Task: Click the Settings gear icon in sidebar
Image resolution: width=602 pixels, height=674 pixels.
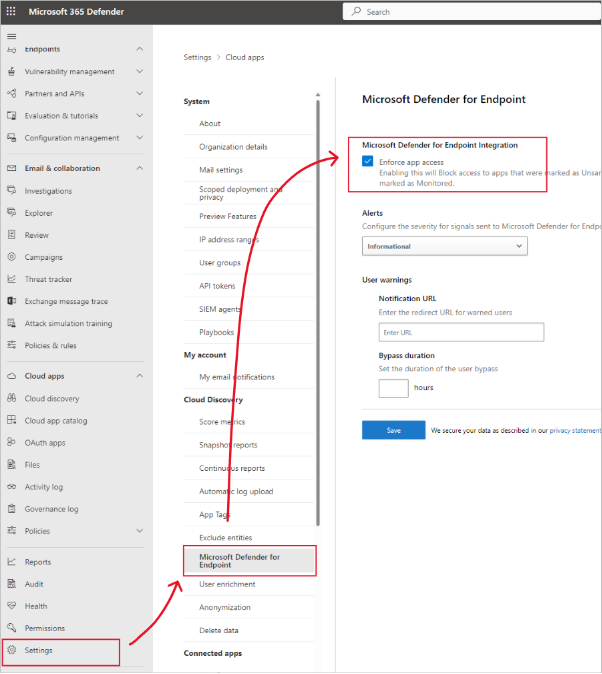Action: (x=12, y=650)
